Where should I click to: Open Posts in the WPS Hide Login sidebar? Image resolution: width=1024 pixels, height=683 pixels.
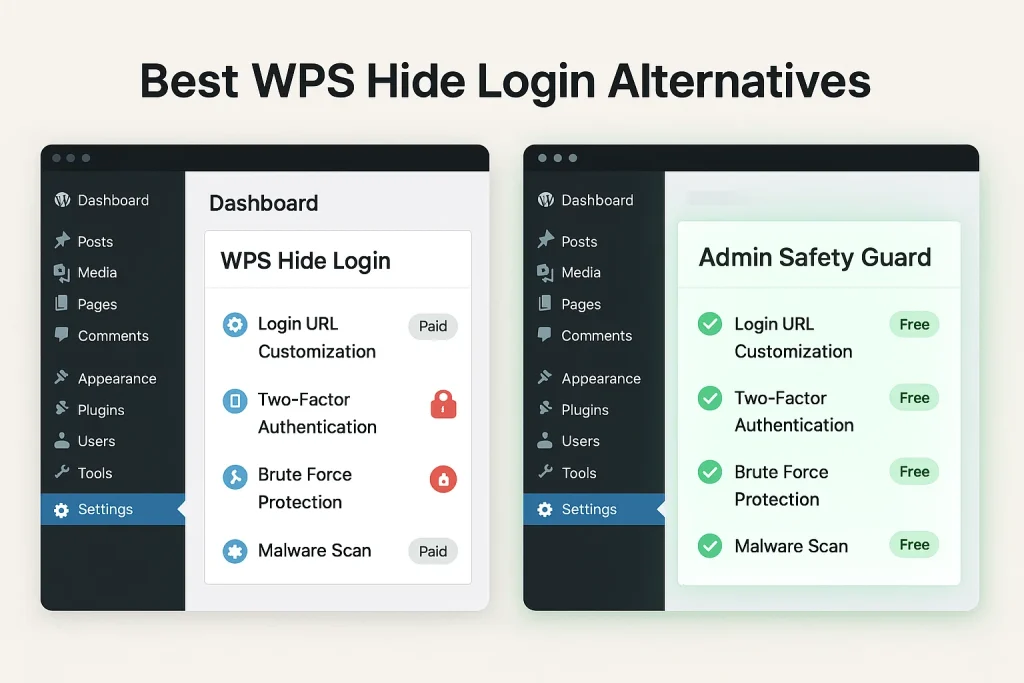pyautogui.click(x=95, y=242)
